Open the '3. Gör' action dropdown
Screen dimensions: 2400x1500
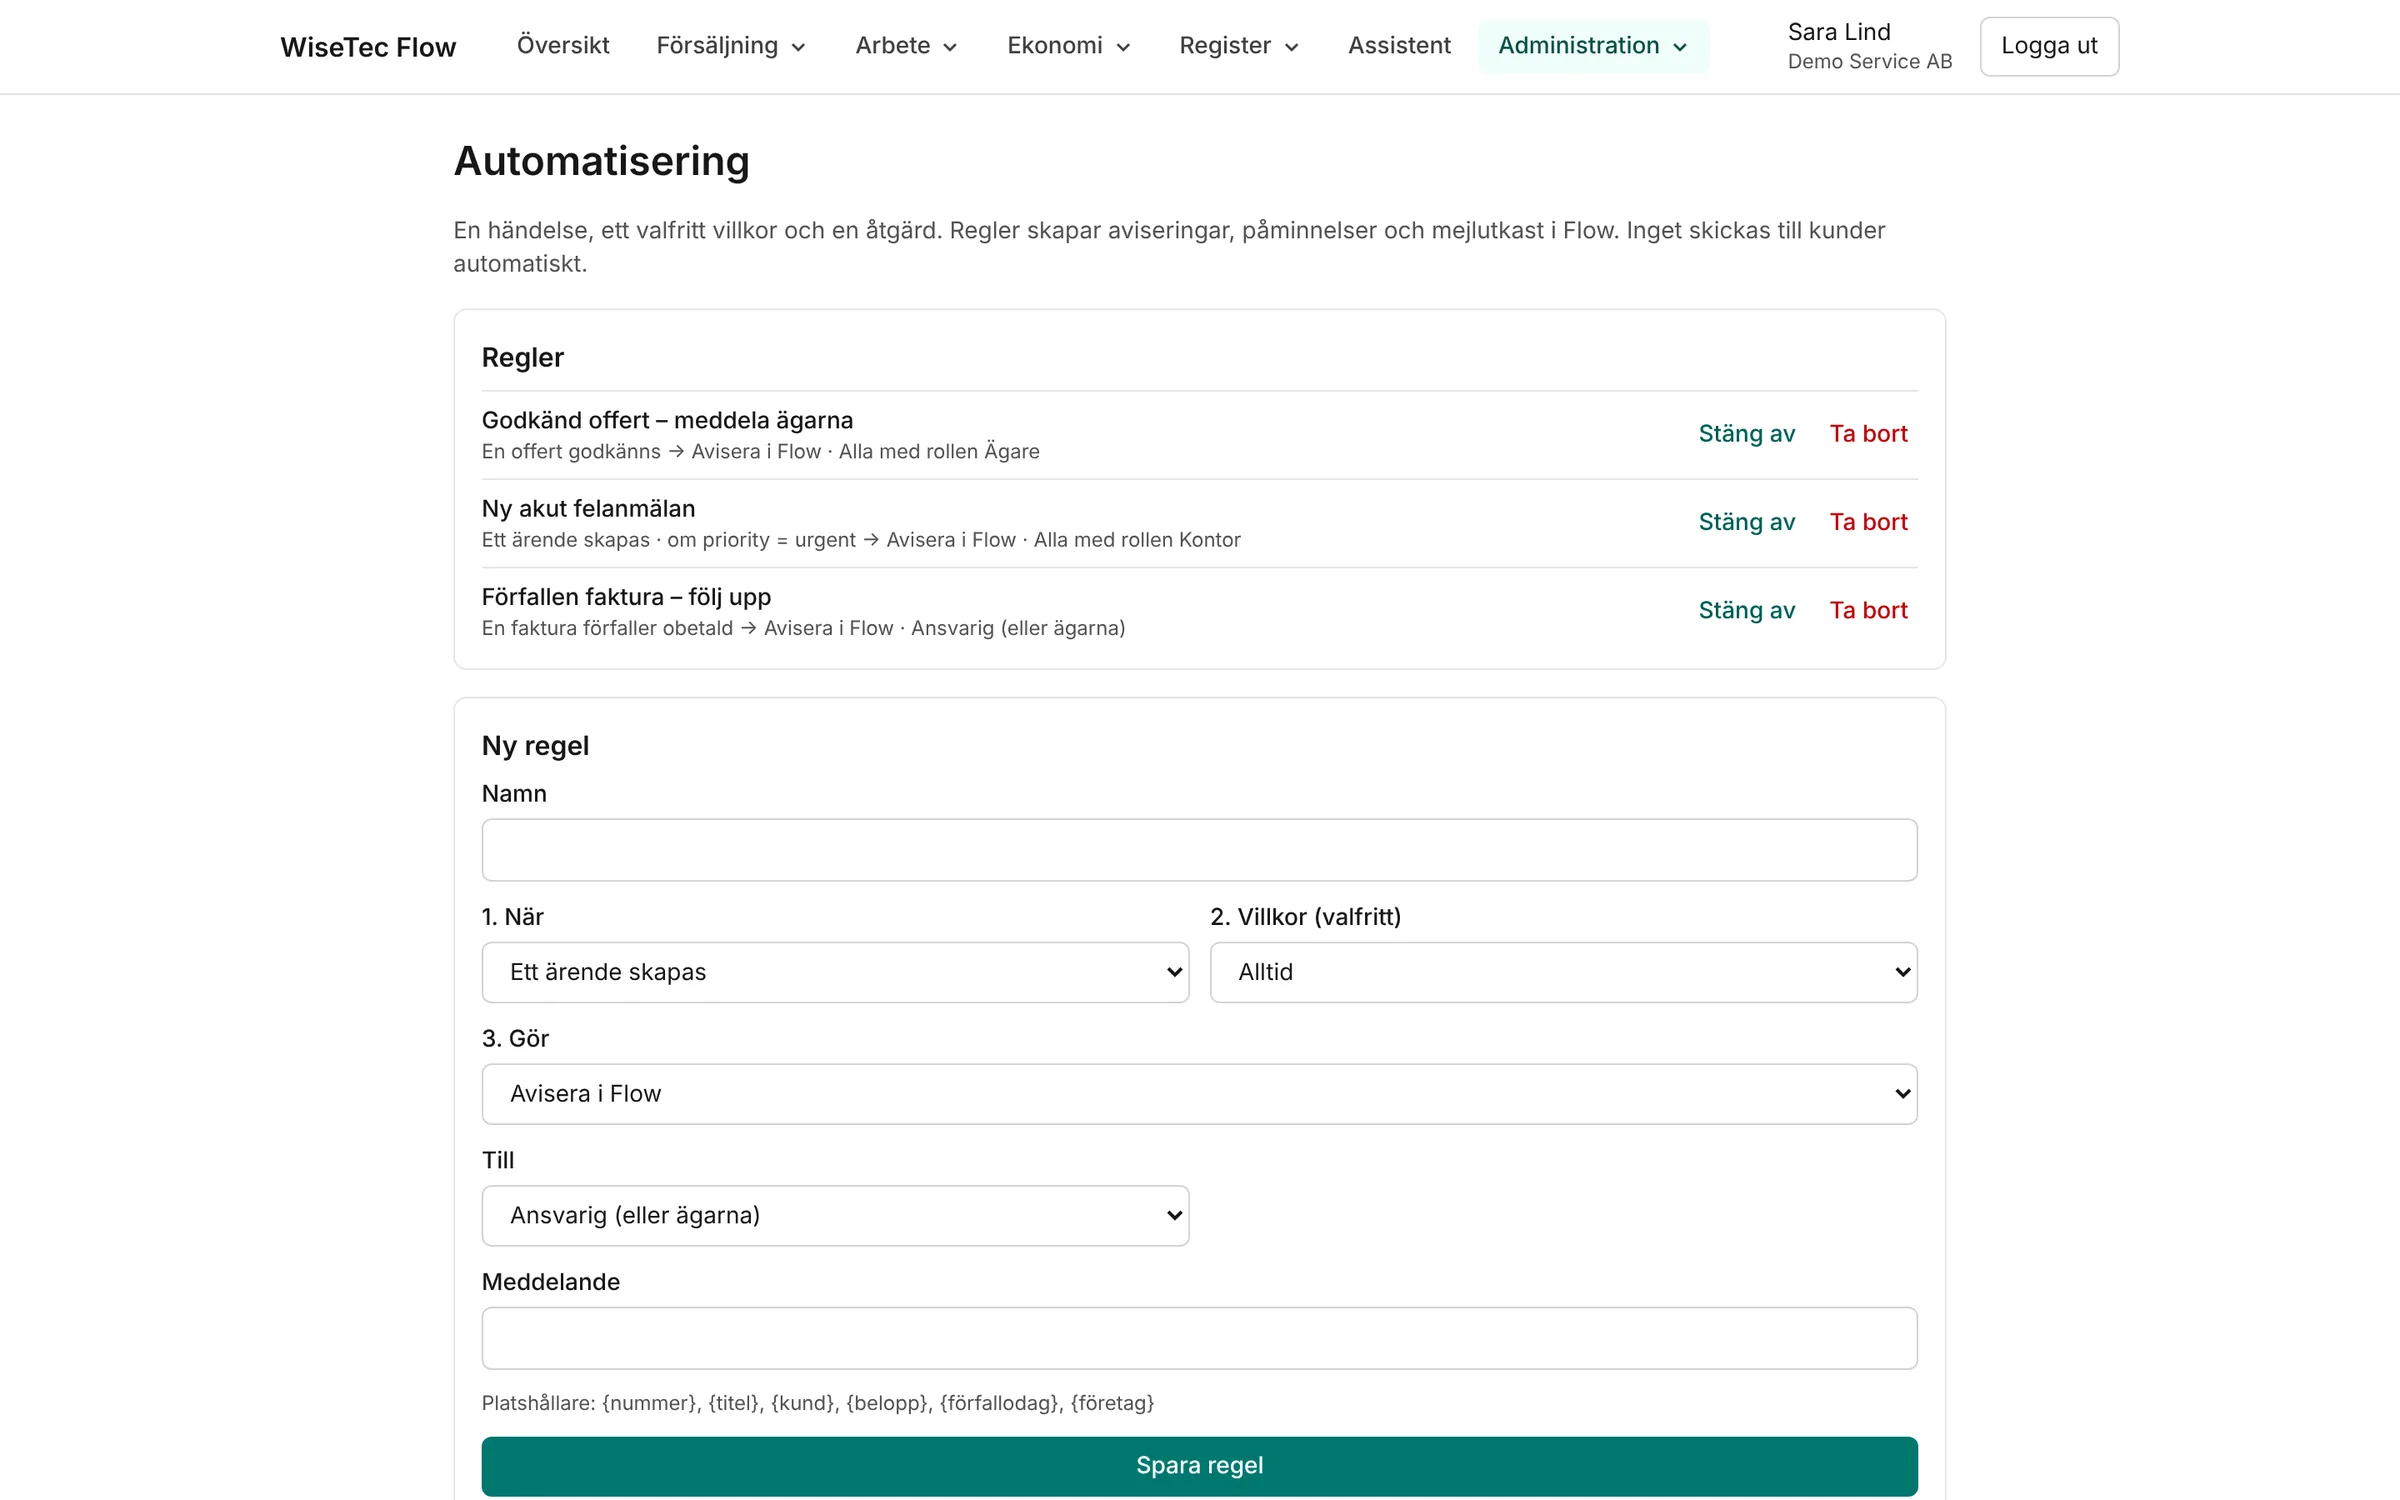pos(1199,1094)
